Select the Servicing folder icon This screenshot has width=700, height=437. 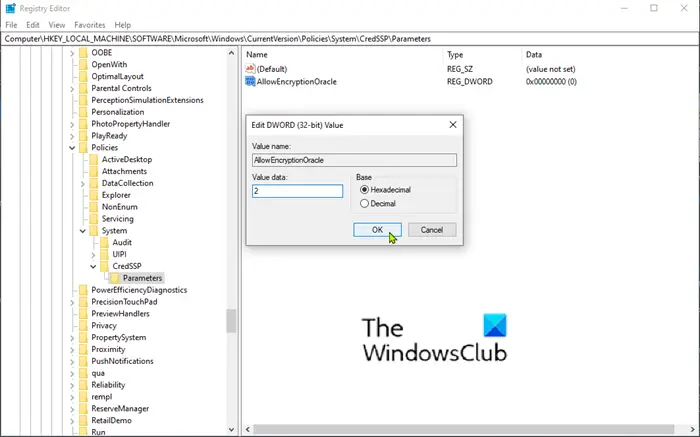(x=94, y=219)
